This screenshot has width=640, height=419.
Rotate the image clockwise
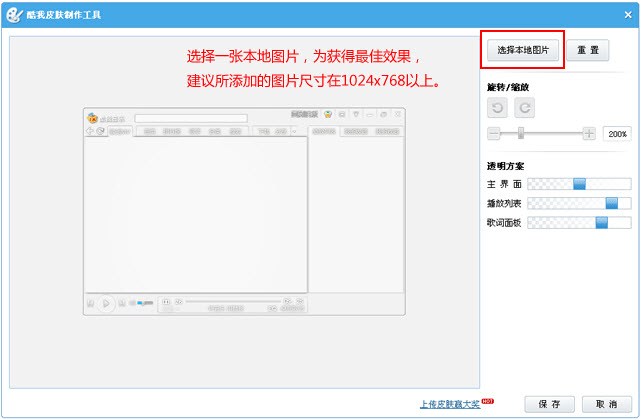(524, 108)
